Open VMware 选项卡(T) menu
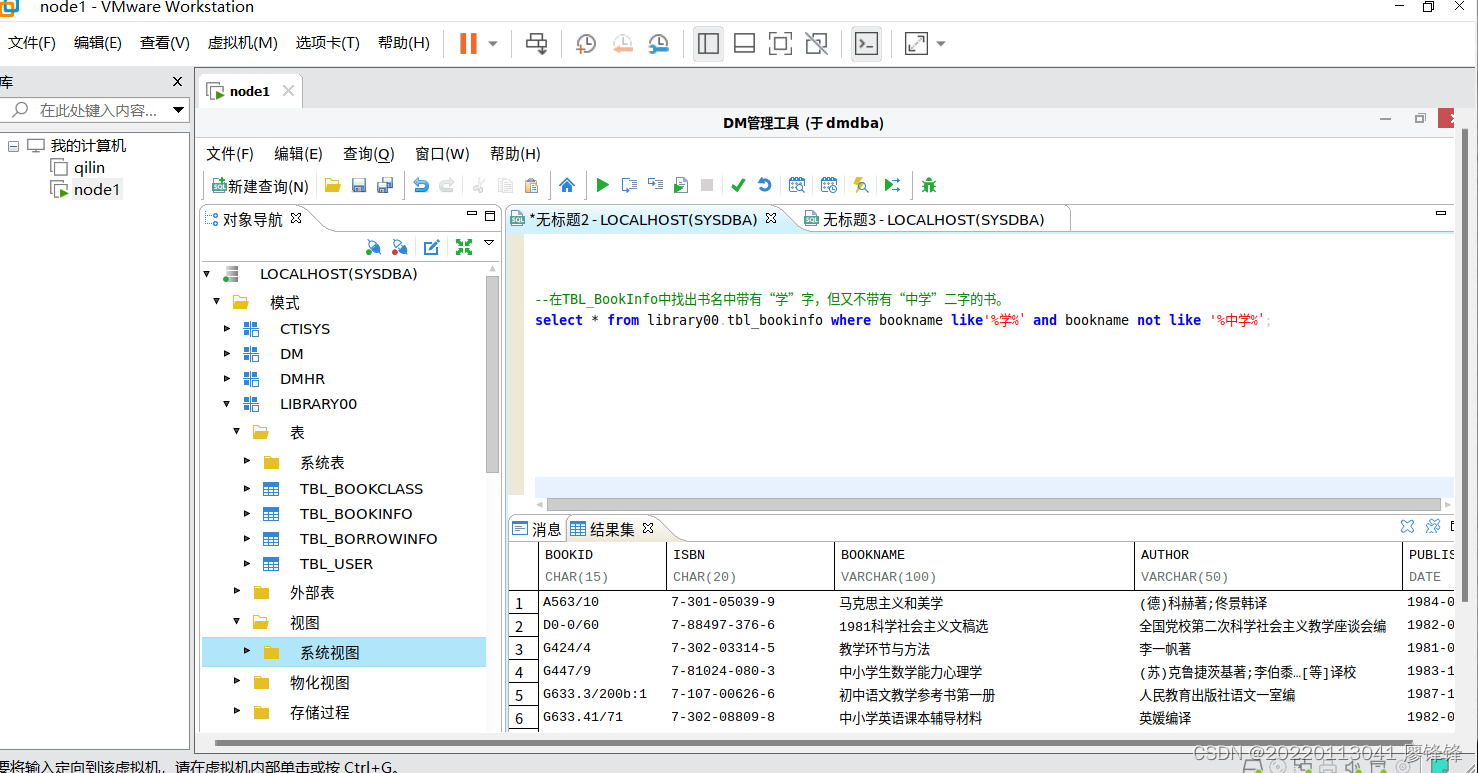Viewport: 1478px width, 773px height. 327,43
